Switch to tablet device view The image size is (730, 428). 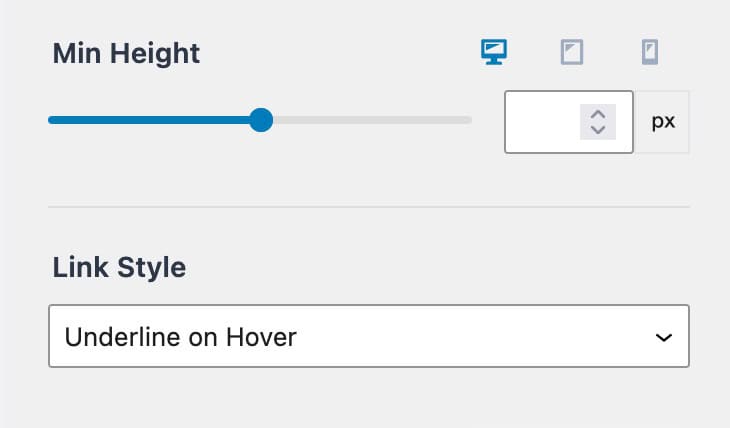571,52
